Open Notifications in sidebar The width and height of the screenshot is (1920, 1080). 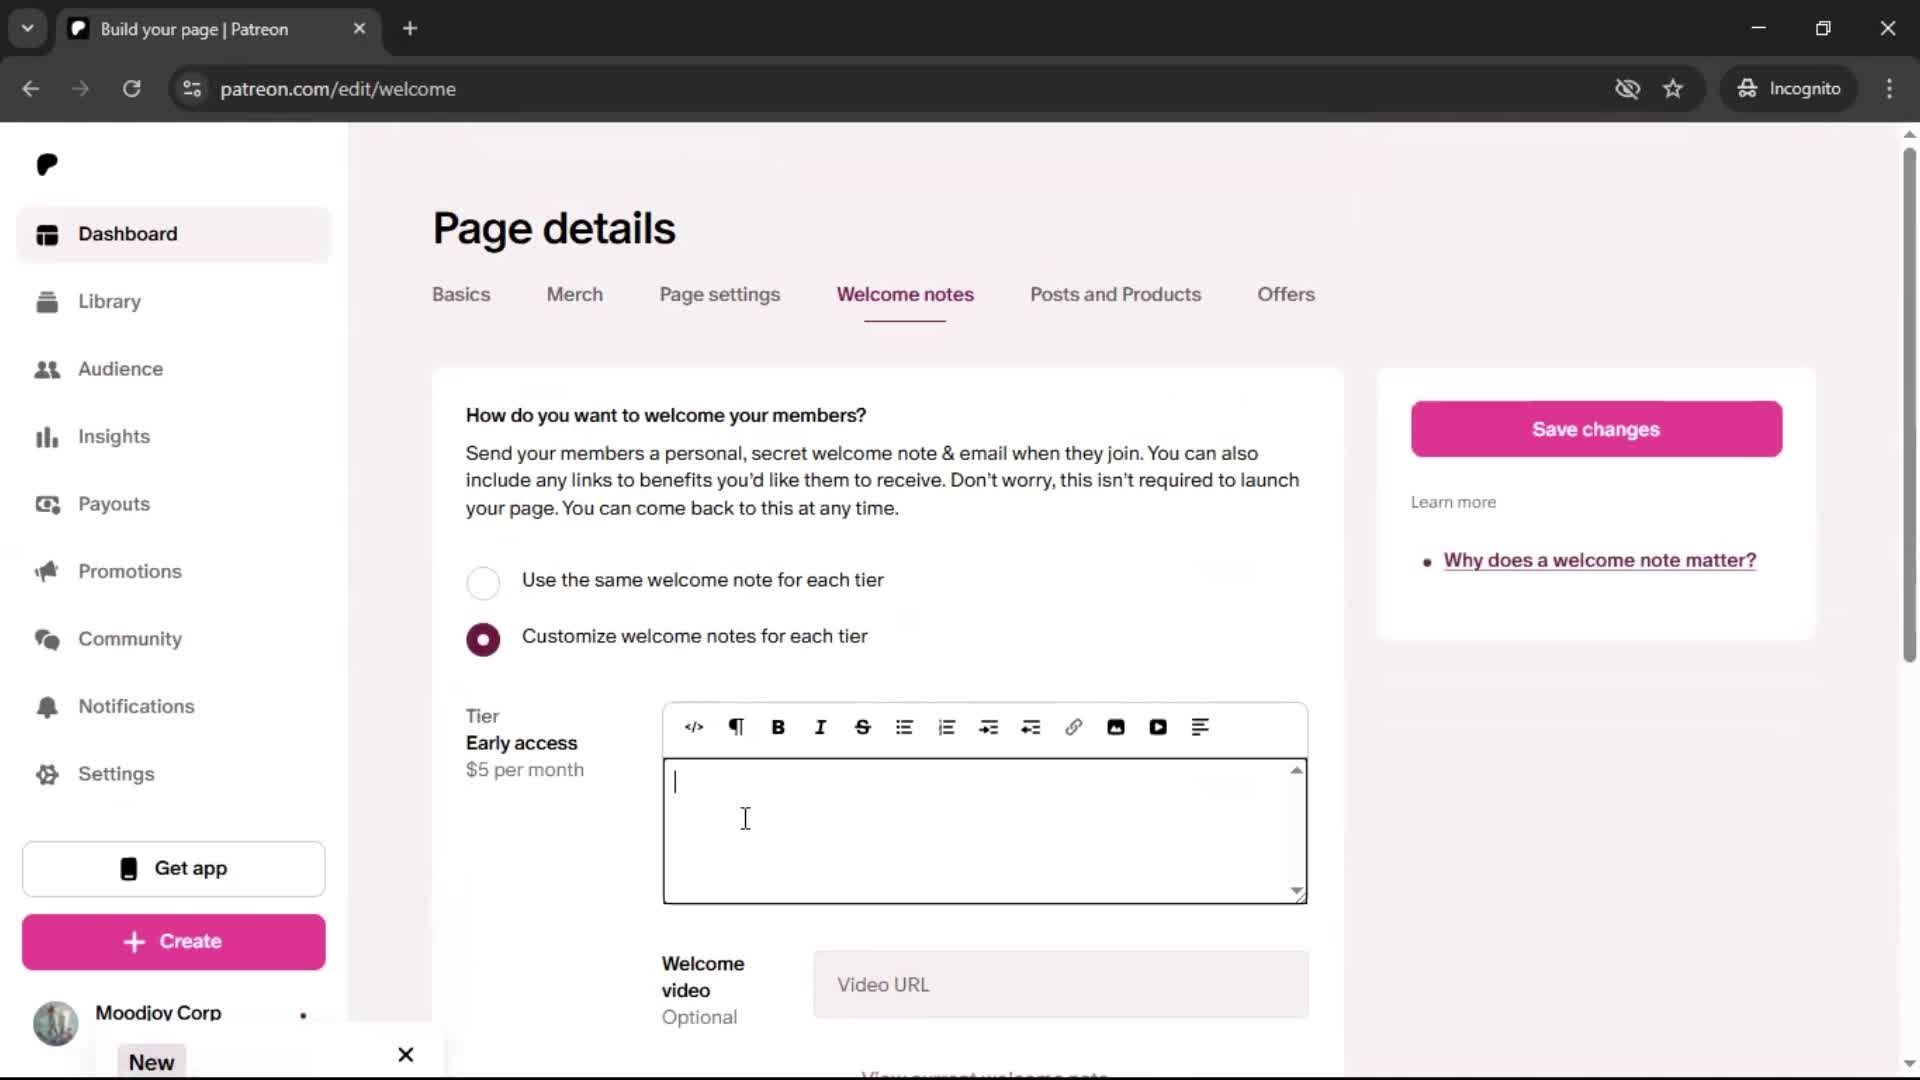click(x=173, y=707)
